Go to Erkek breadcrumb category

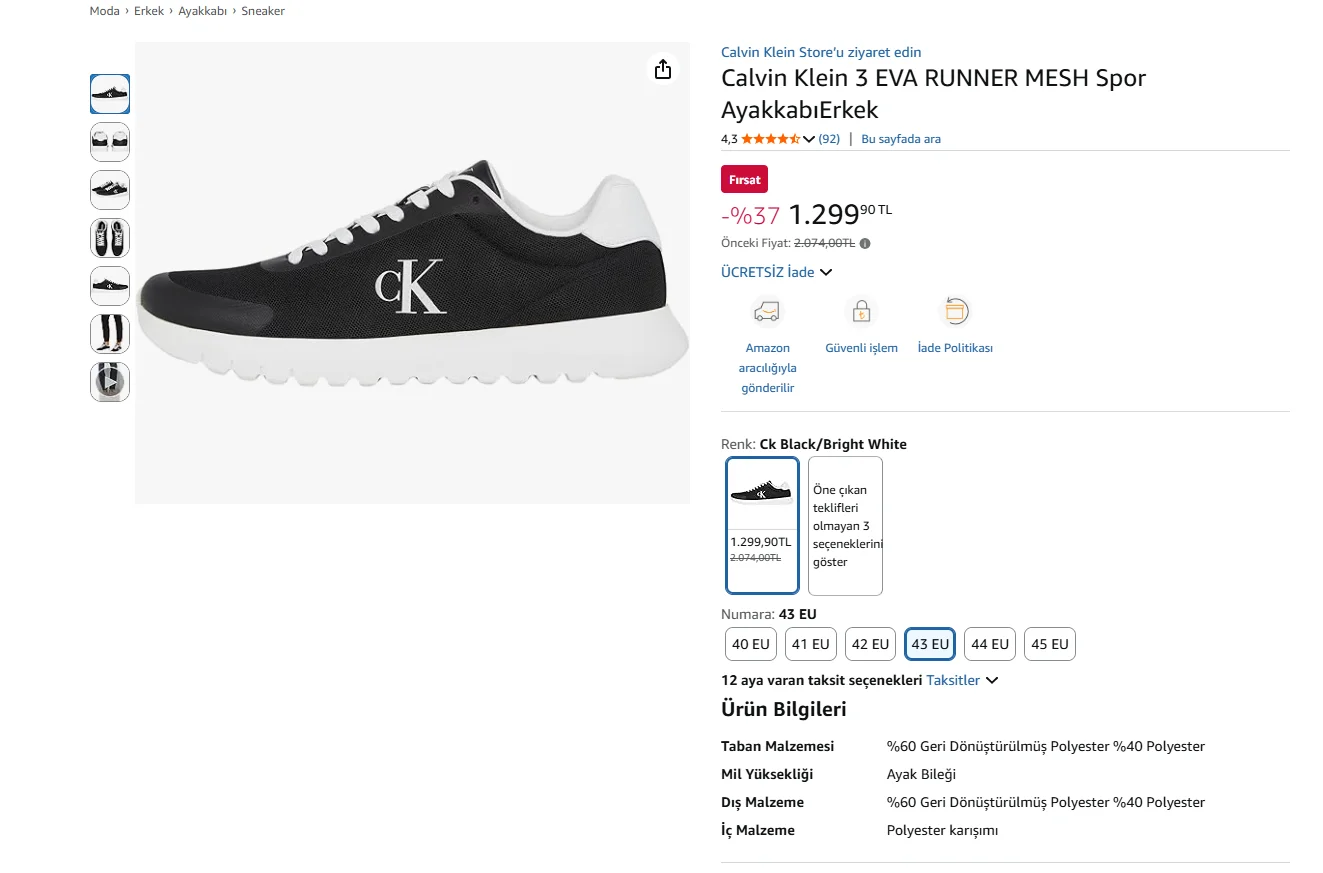(149, 11)
